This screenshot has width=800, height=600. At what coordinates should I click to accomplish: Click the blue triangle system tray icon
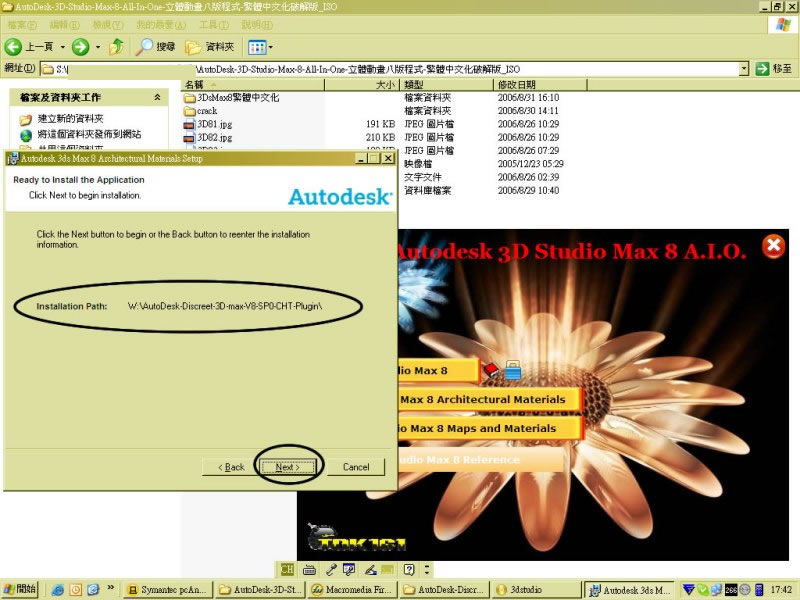pos(688,589)
